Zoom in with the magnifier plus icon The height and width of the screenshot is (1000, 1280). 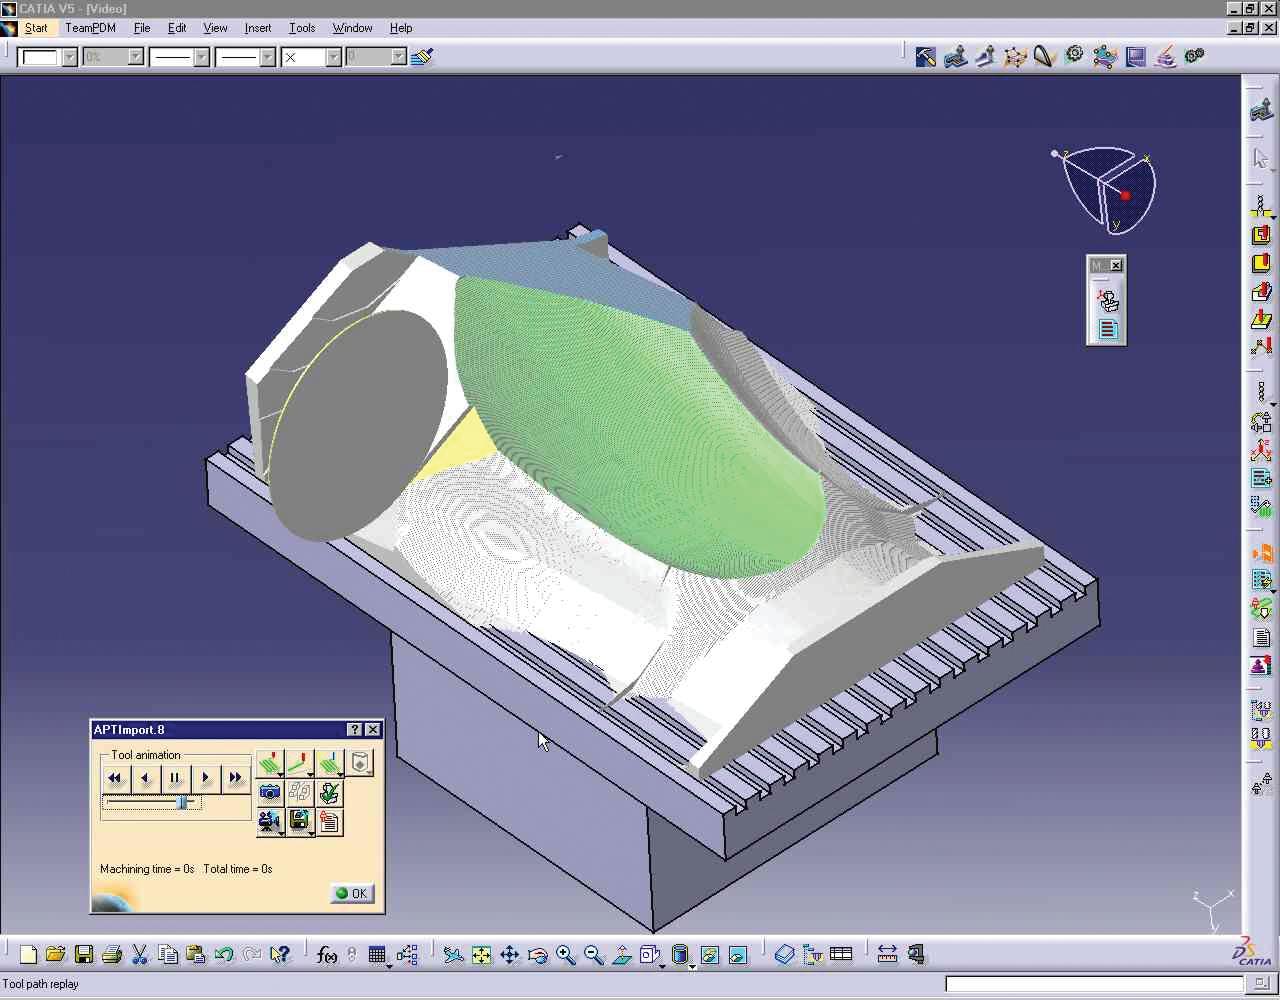pyautogui.click(x=565, y=955)
